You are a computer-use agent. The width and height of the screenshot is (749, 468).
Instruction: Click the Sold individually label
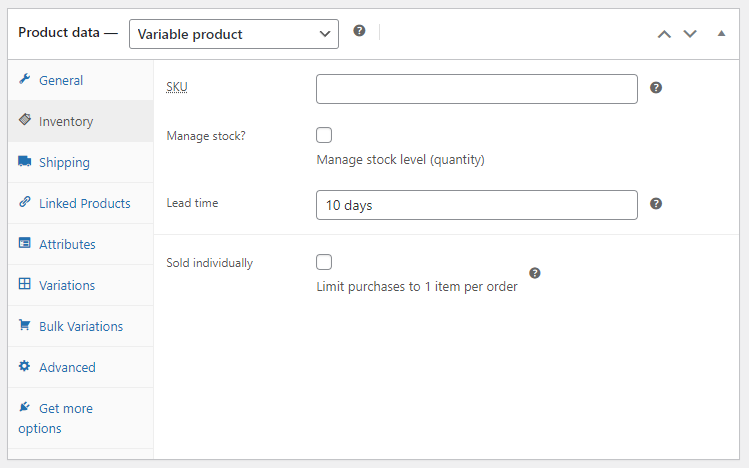[x=209, y=263]
